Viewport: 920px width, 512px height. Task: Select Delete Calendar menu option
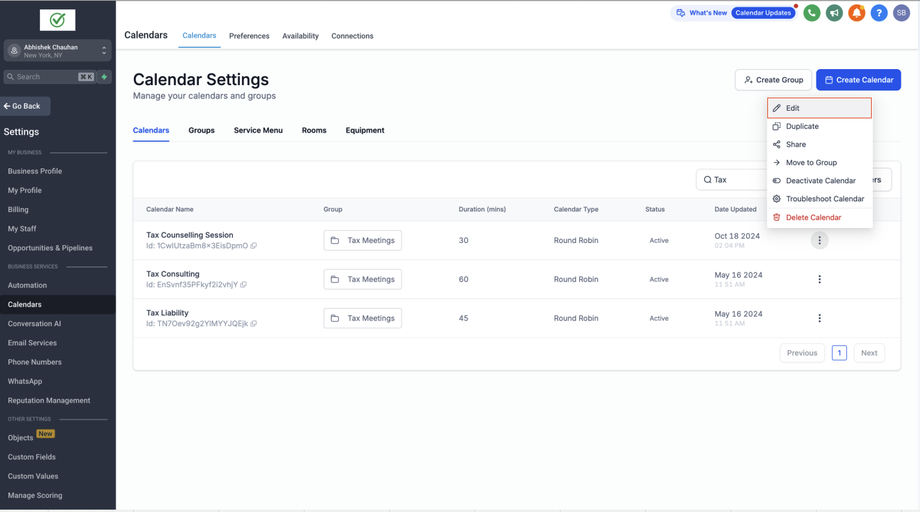820,217
